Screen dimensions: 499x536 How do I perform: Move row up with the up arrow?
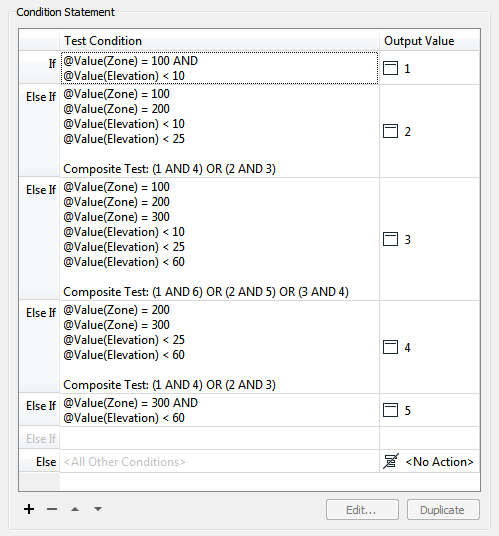coord(75,509)
